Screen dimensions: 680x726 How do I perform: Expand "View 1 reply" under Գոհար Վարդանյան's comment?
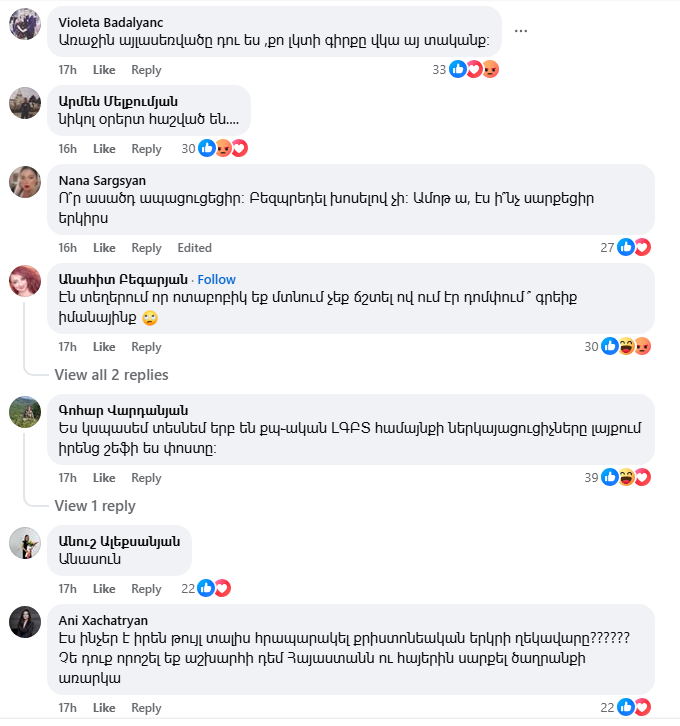tap(95, 506)
